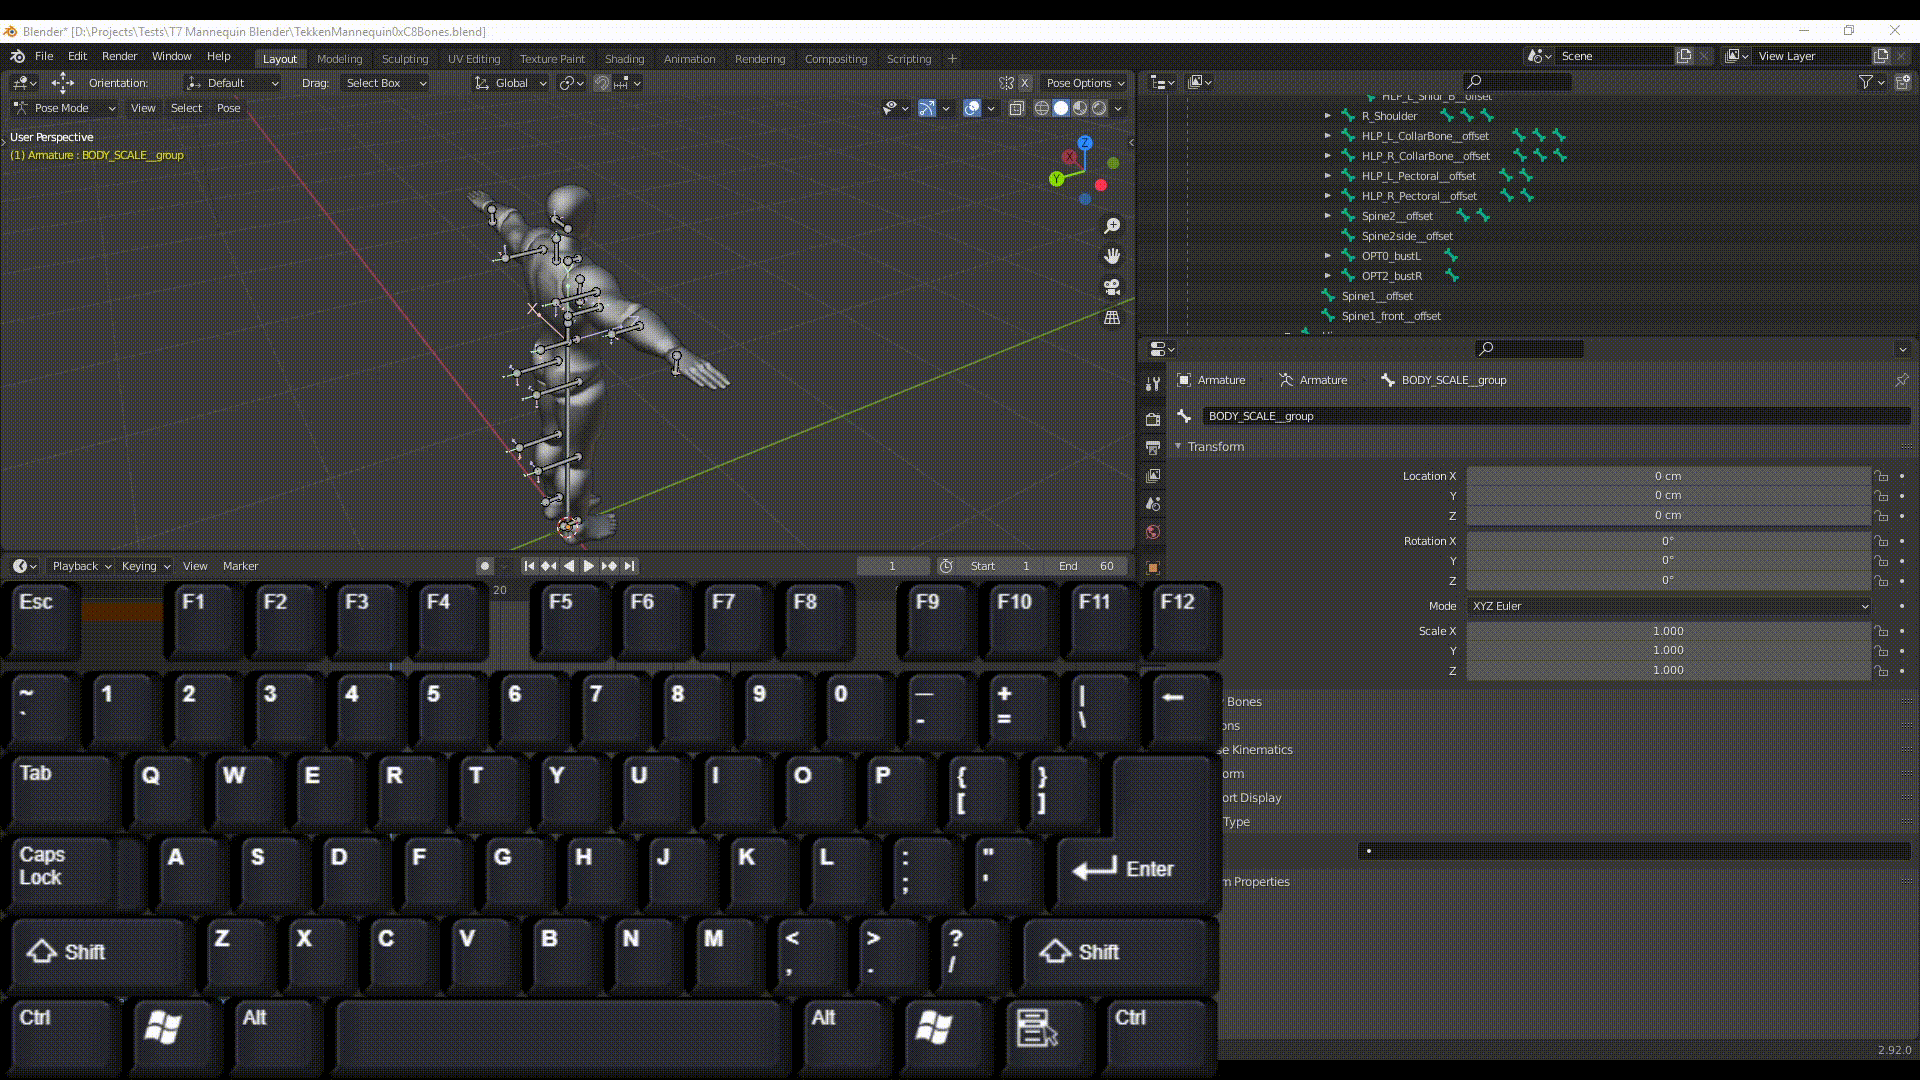Select the OPT0_bustL bone in outliner

pyautogui.click(x=1391, y=255)
